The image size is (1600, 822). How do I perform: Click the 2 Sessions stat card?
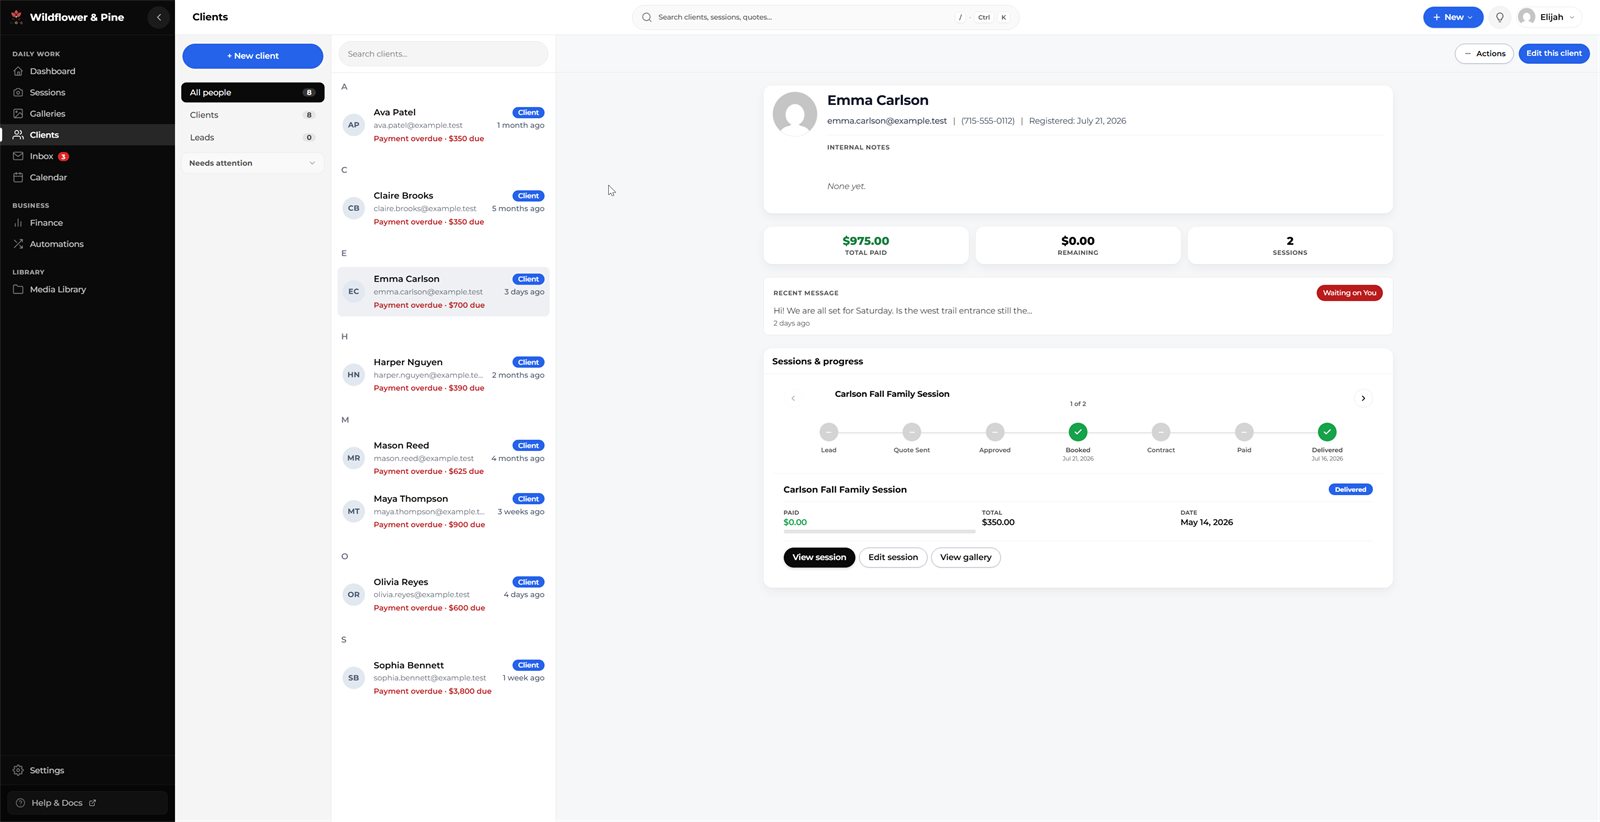[x=1290, y=246]
